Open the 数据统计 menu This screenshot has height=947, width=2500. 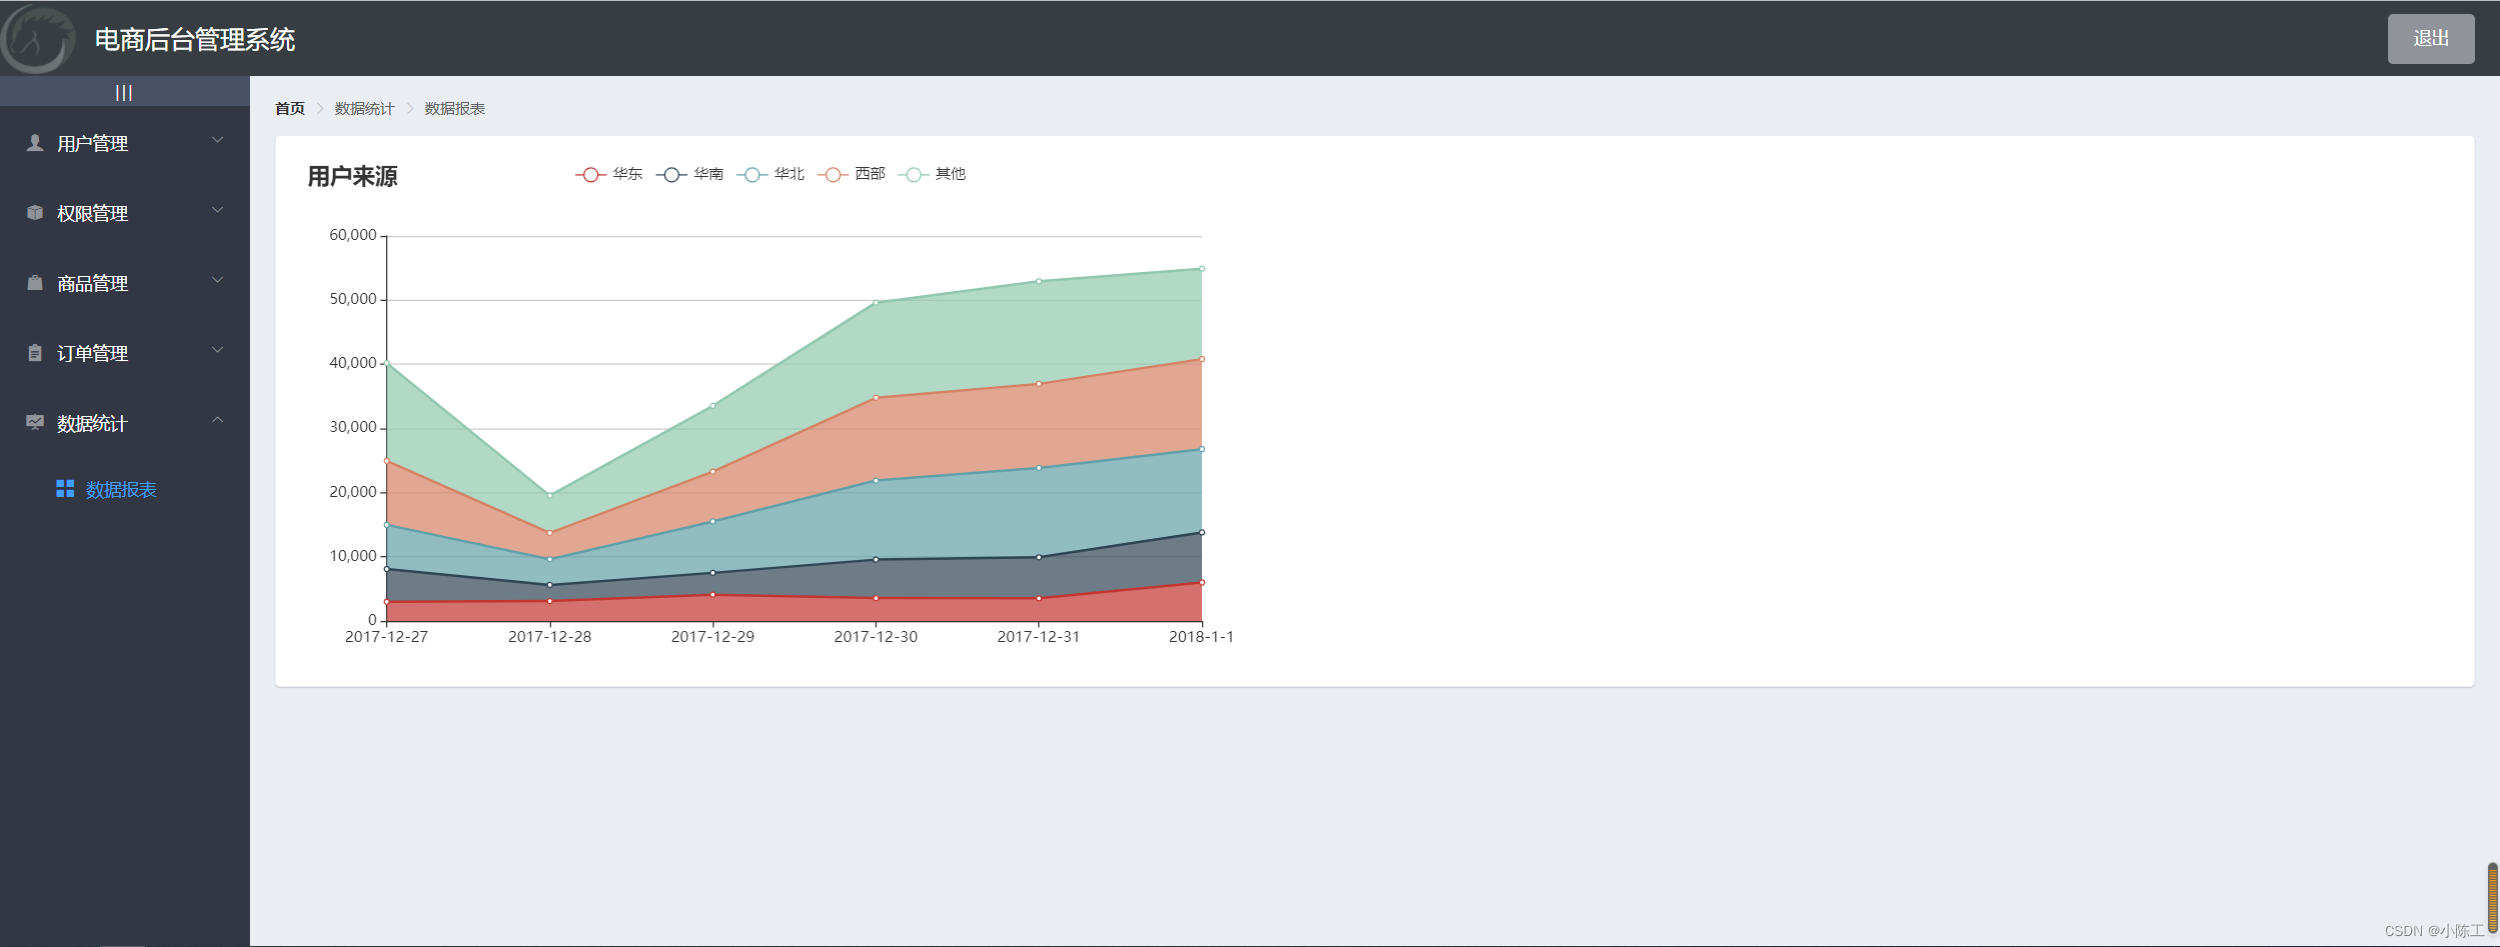[125, 423]
